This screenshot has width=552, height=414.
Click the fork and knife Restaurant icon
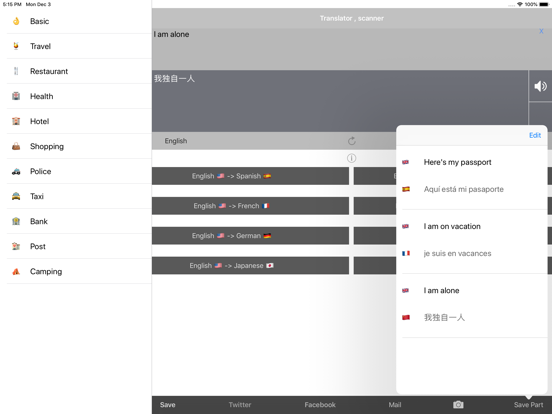point(16,71)
